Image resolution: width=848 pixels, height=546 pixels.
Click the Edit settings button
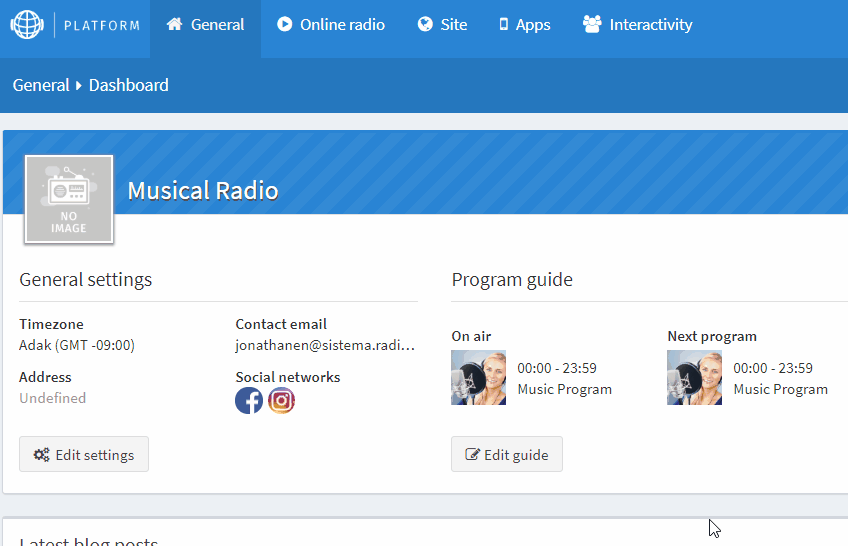(84, 454)
